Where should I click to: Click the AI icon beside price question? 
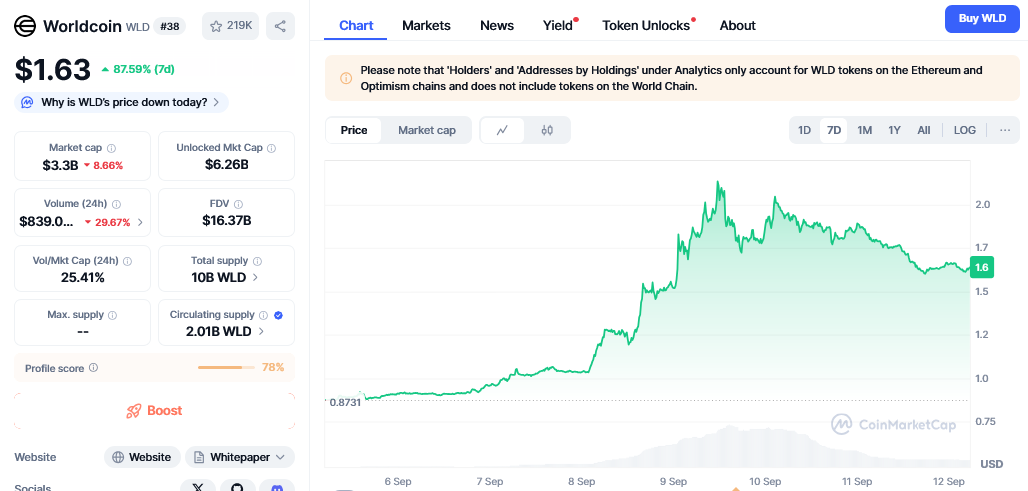point(27,102)
